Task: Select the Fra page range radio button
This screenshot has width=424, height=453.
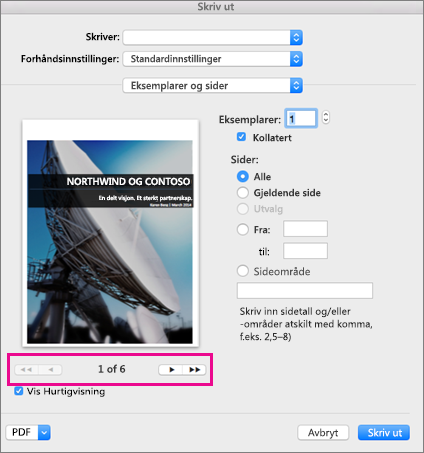Action: click(x=243, y=229)
